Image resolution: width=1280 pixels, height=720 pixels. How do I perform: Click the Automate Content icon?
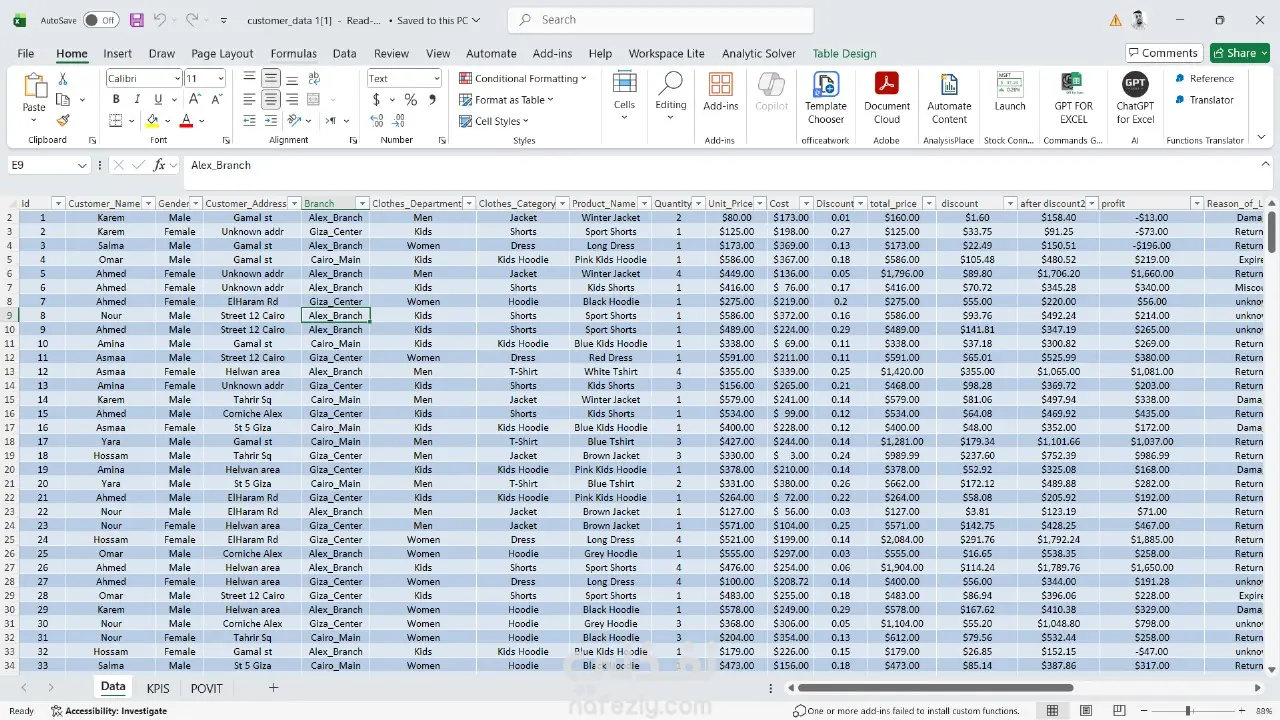(x=949, y=98)
